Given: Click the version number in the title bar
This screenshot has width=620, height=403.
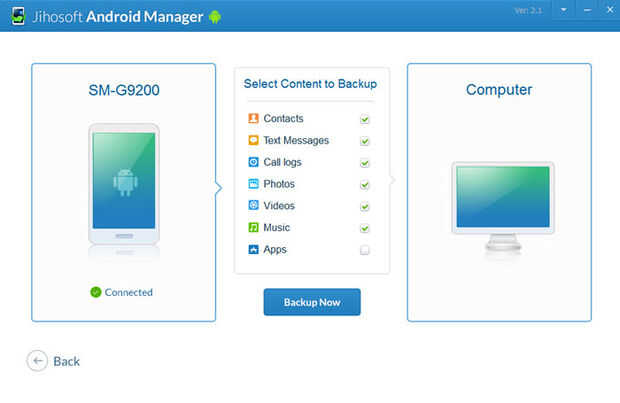Looking at the screenshot, I should [x=528, y=11].
